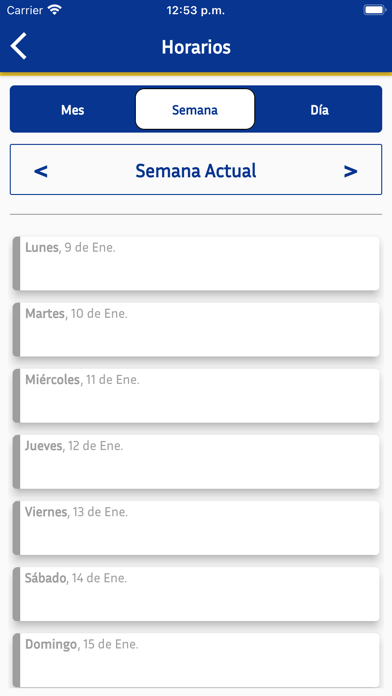Screen dimensions: 392x696
Task: Open the Domingo, 15 de Ene. card
Action: (x=196, y=660)
